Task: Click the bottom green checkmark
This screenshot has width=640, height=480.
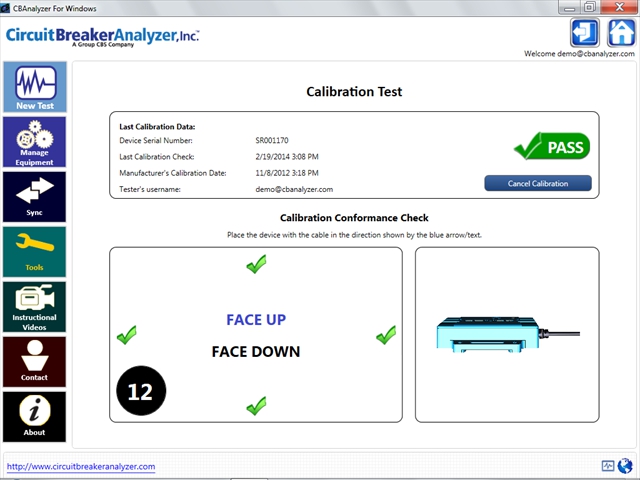Action: click(x=256, y=406)
